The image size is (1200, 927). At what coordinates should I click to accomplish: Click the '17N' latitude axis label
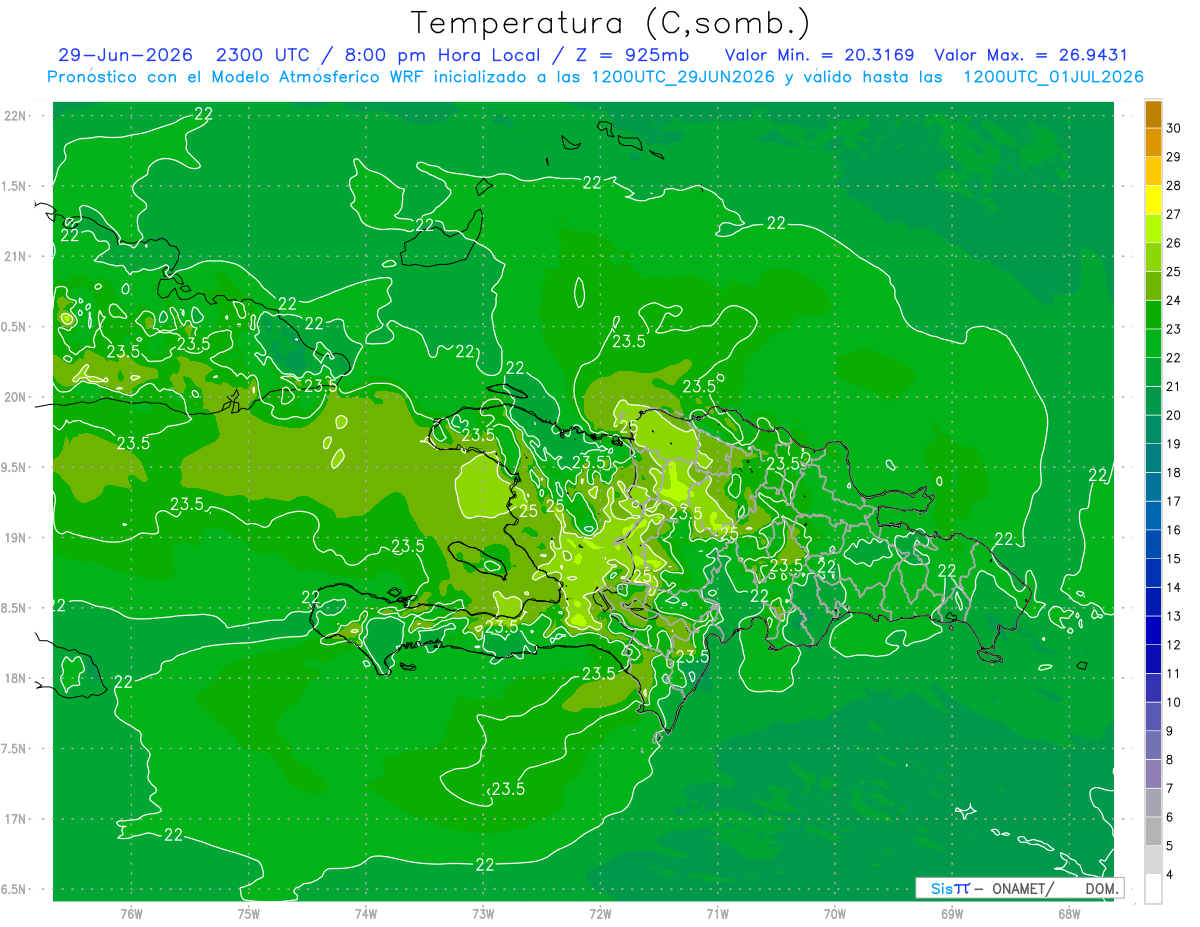coord(16,819)
